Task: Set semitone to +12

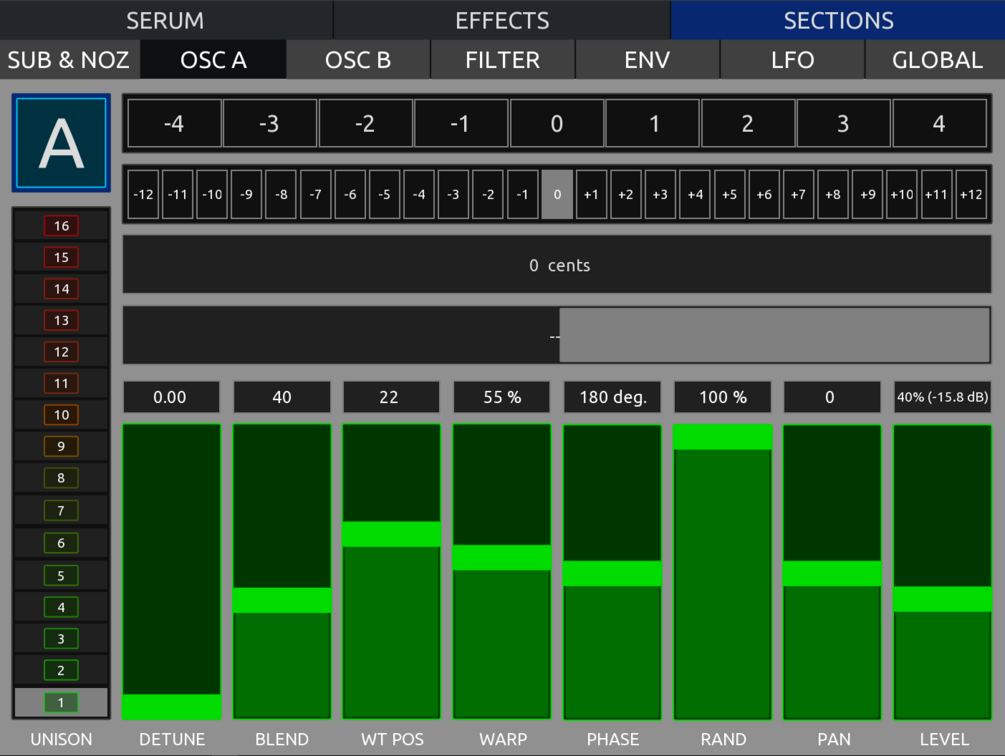Action: point(970,194)
